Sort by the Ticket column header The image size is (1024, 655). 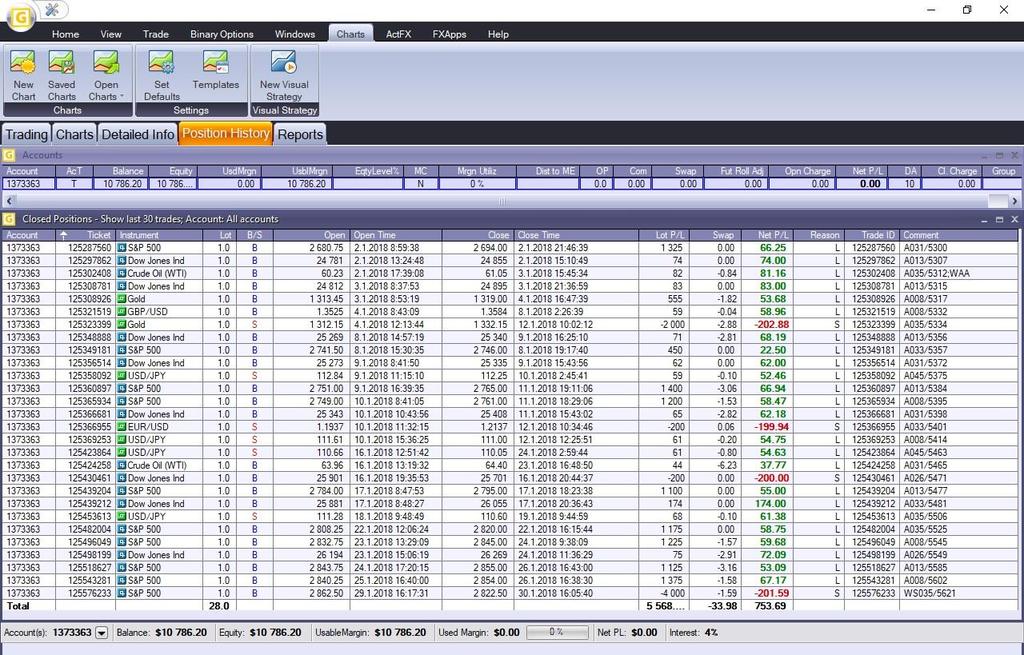pyautogui.click(x=86, y=235)
